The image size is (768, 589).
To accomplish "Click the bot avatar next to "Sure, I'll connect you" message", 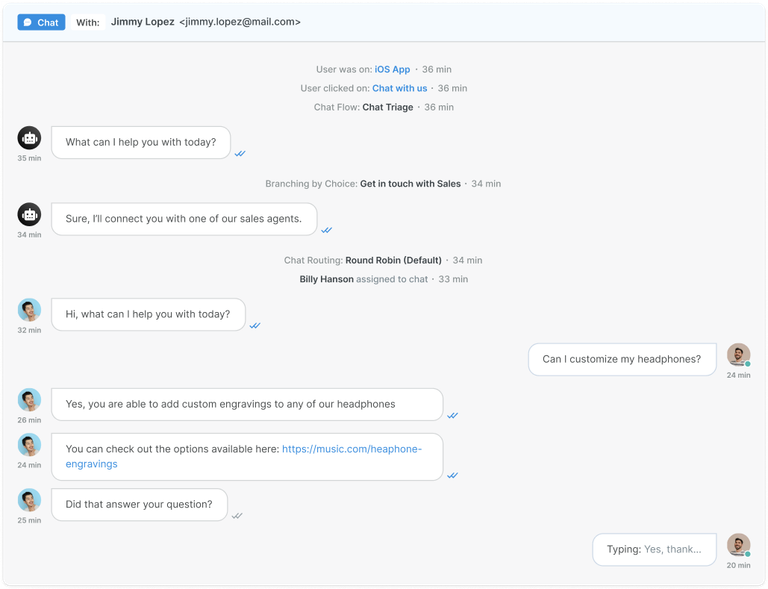I will pyautogui.click(x=29, y=215).
